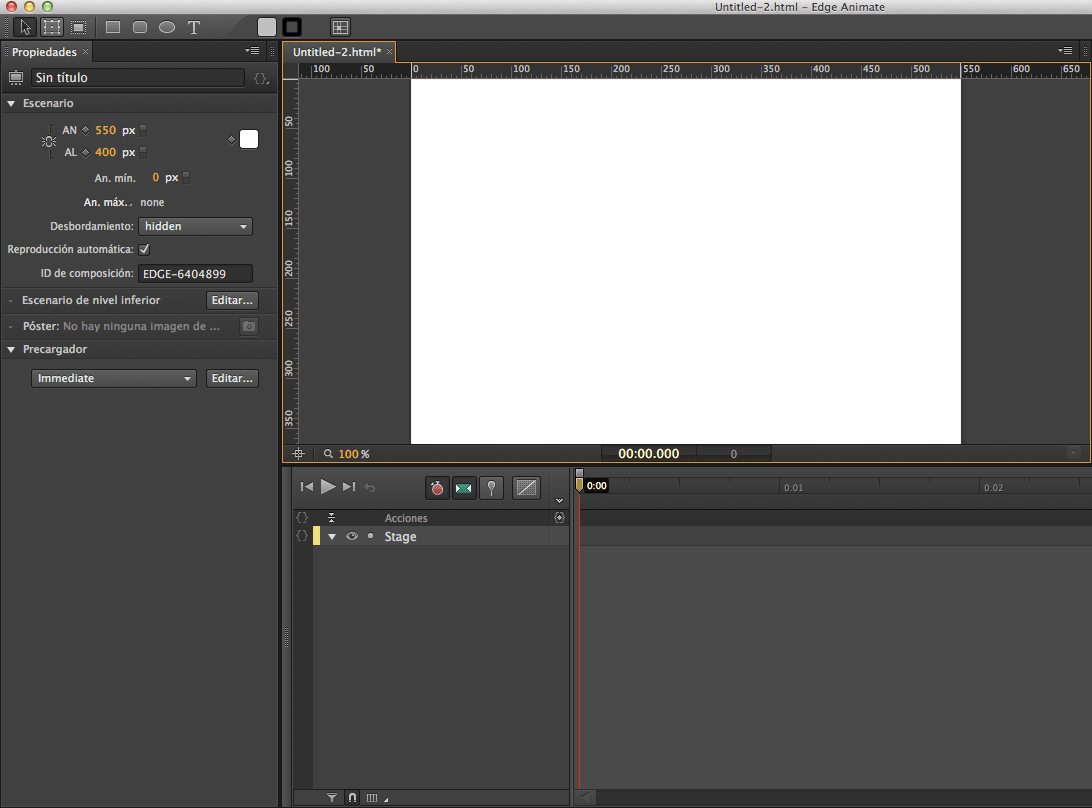The image size is (1092, 808).
Task: Open the Propiedades panel options menu
Action: [252, 51]
